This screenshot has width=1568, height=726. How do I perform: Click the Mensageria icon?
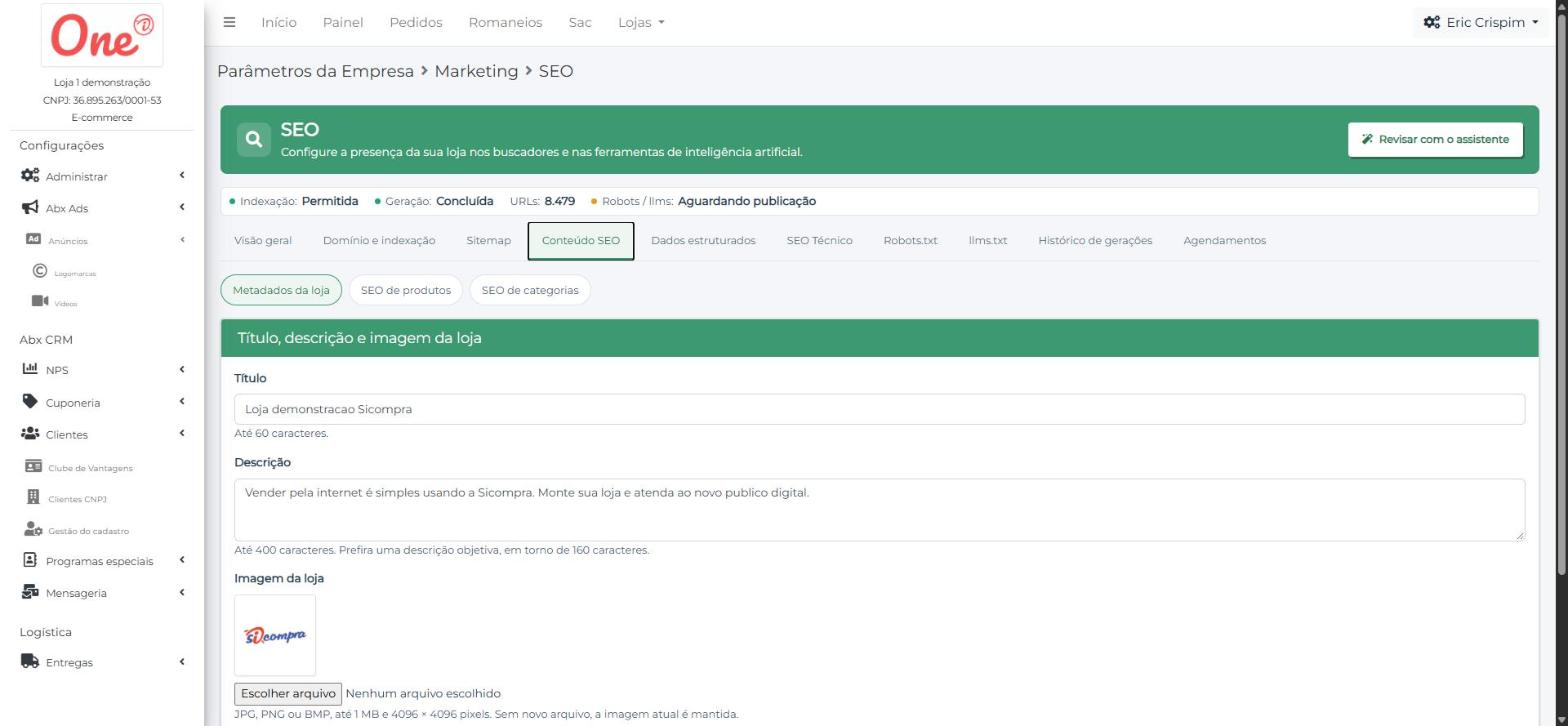[x=30, y=592]
